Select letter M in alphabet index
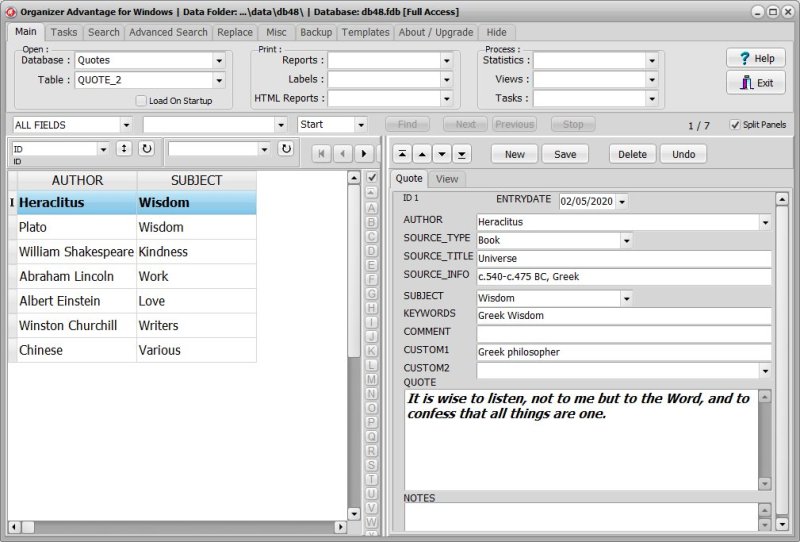 point(371,379)
